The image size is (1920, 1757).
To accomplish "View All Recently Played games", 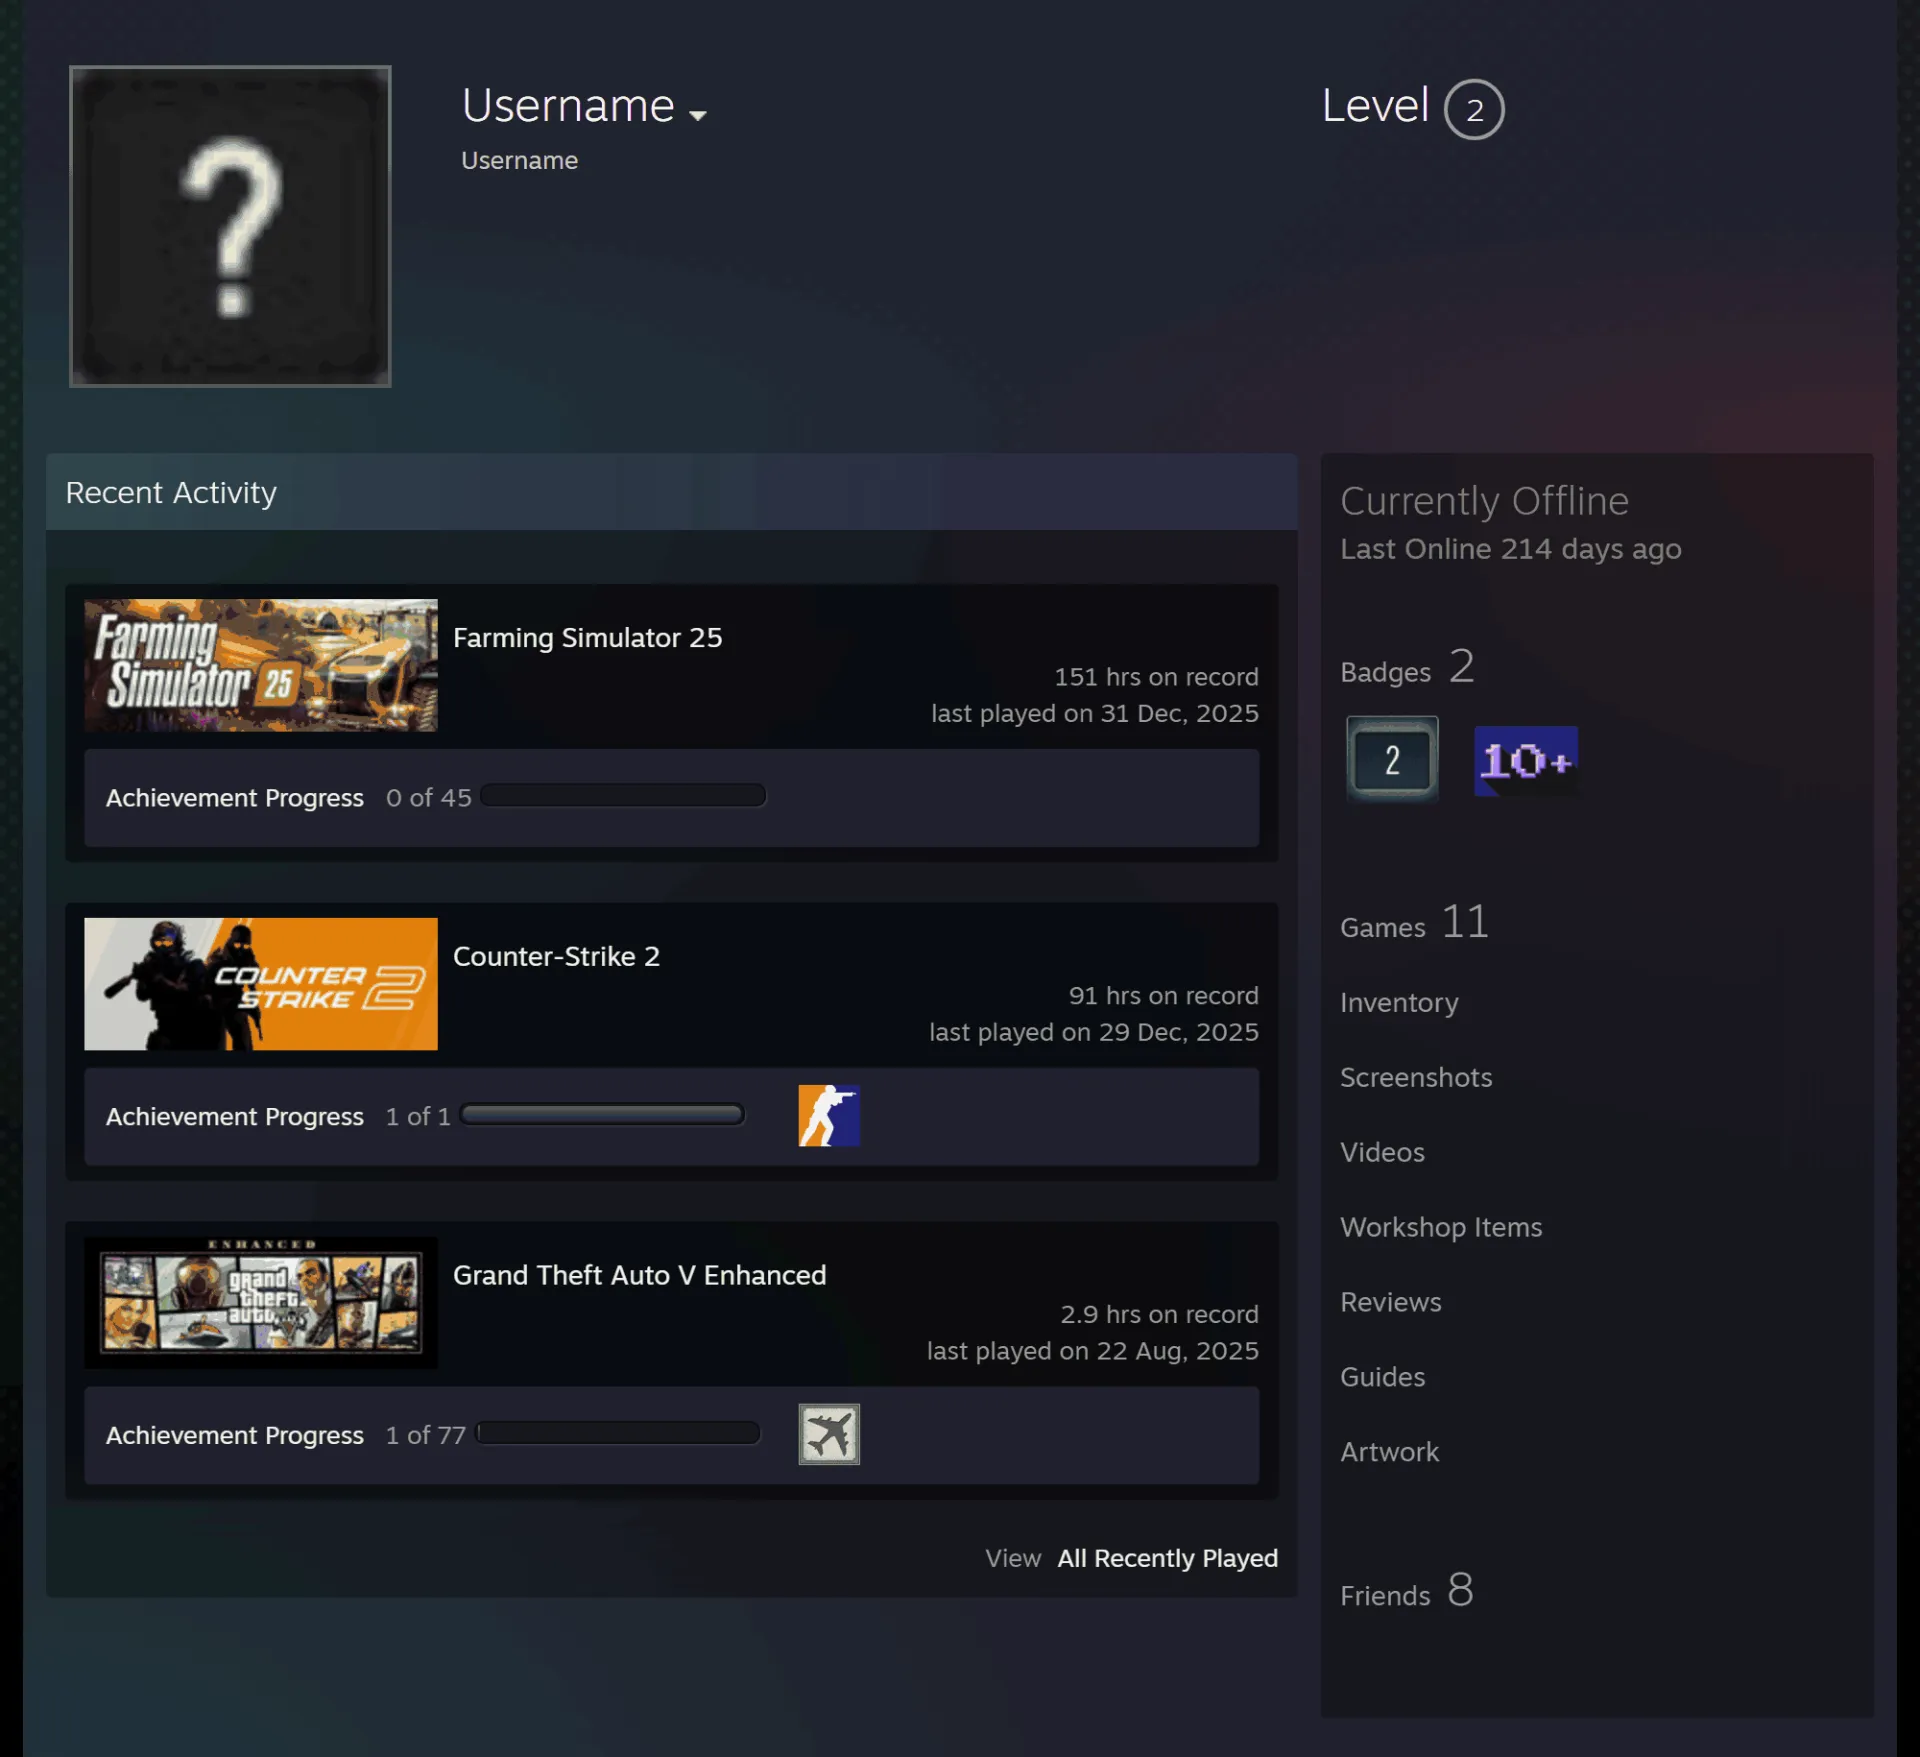I will [x=1168, y=1558].
